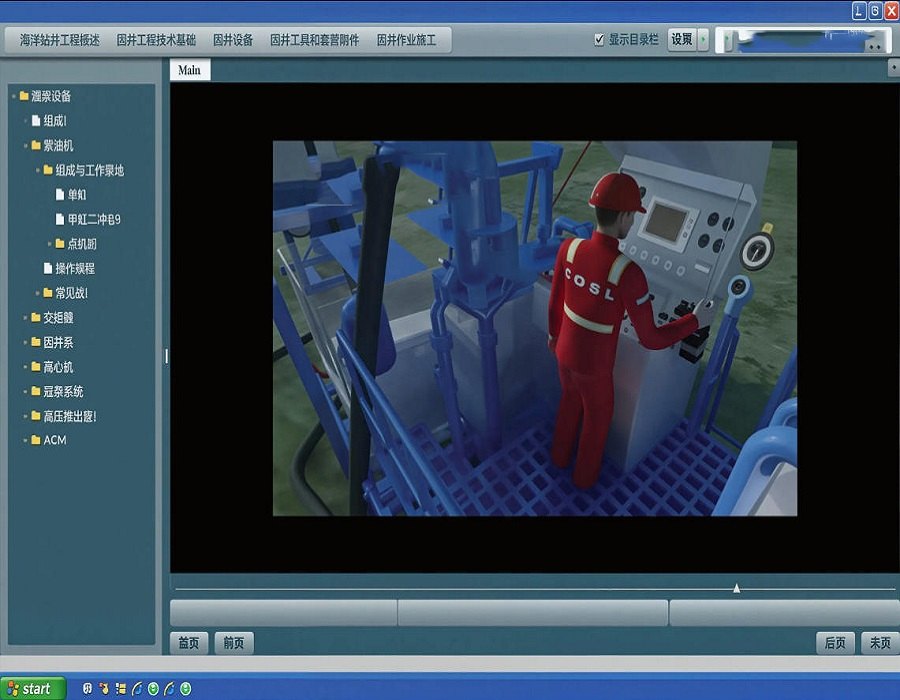This screenshot has width=900, height=700.
Task: Expand the 交矩 tree node
Action: 25,318
